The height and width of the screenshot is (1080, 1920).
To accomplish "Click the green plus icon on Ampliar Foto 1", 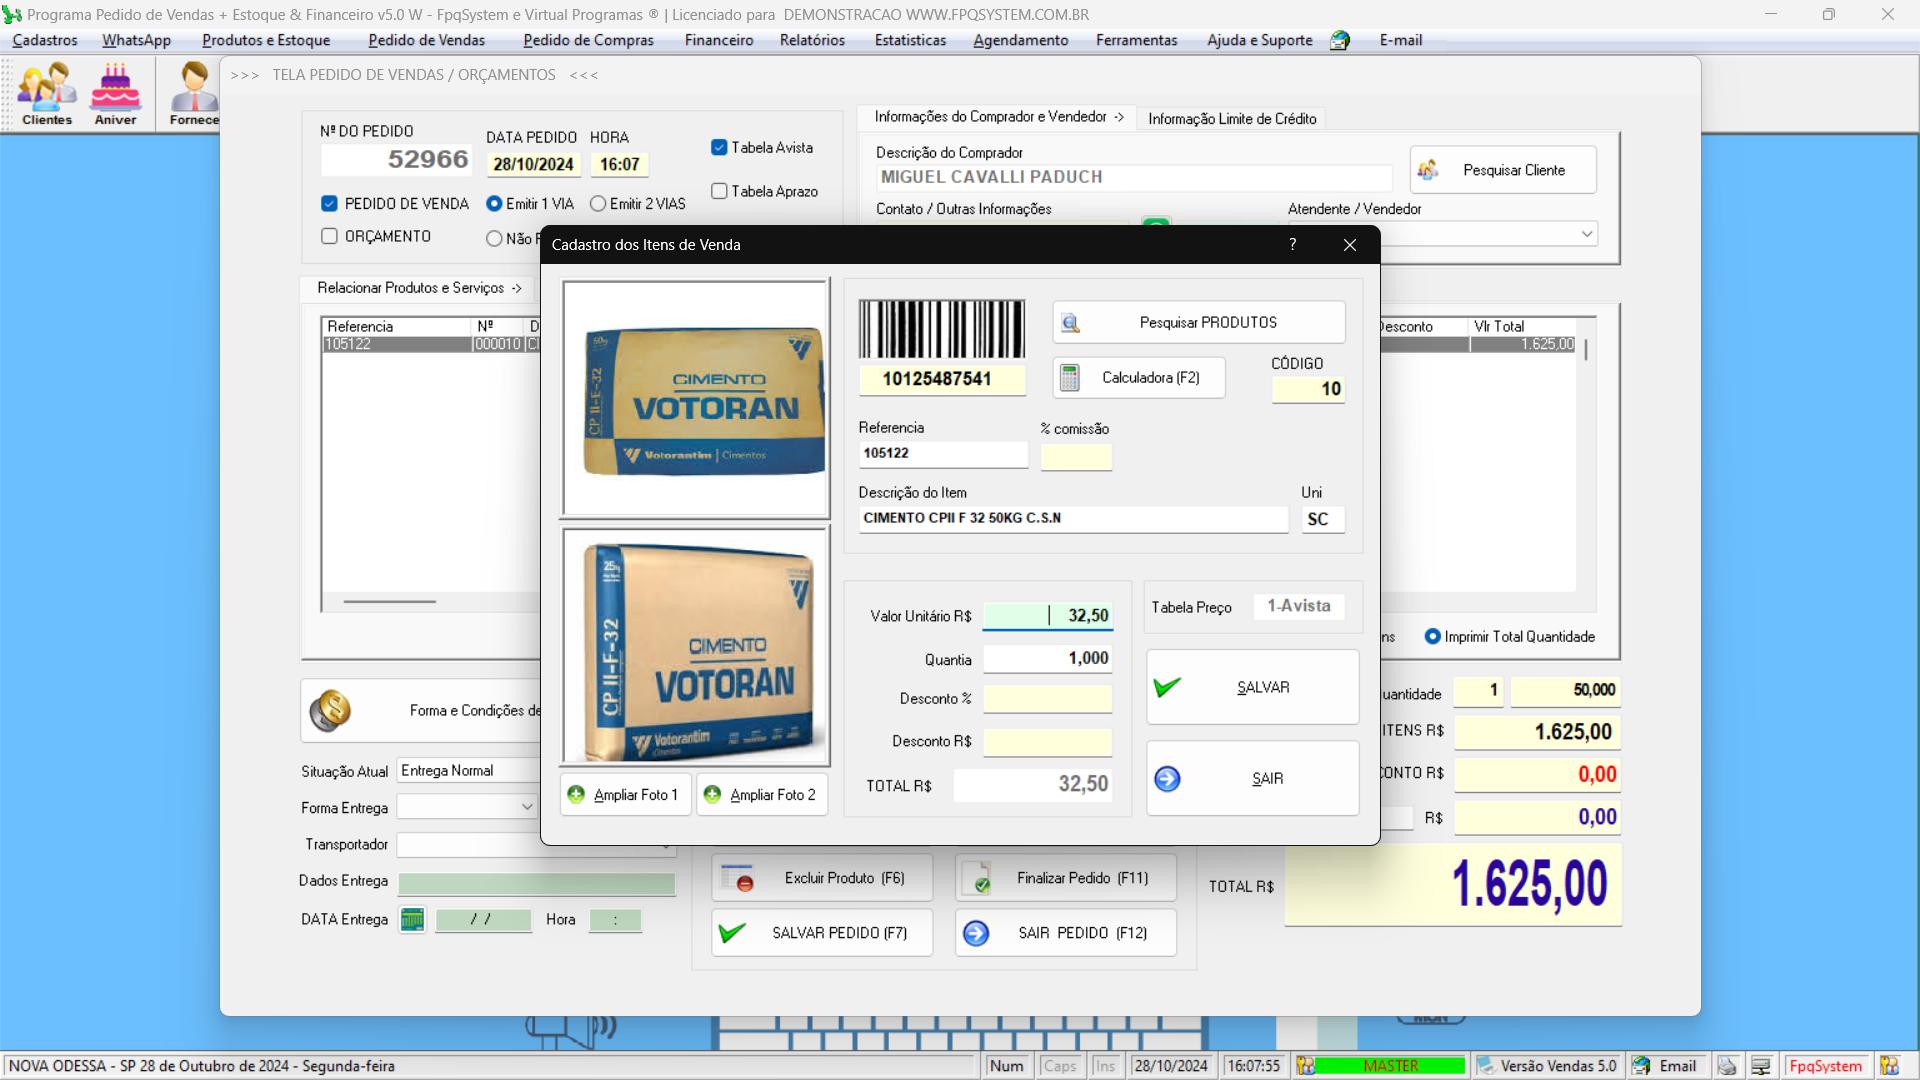I will 576,795.
